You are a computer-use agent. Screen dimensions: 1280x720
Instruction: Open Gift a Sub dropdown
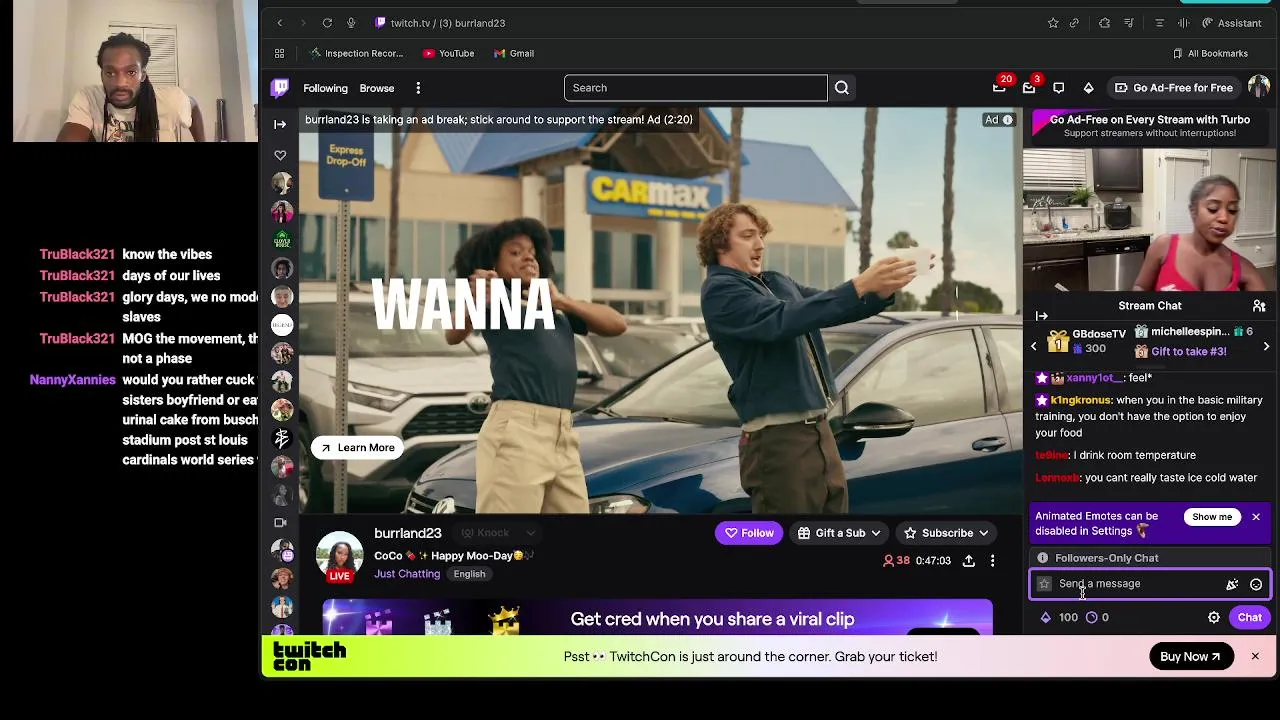point(838,533)
